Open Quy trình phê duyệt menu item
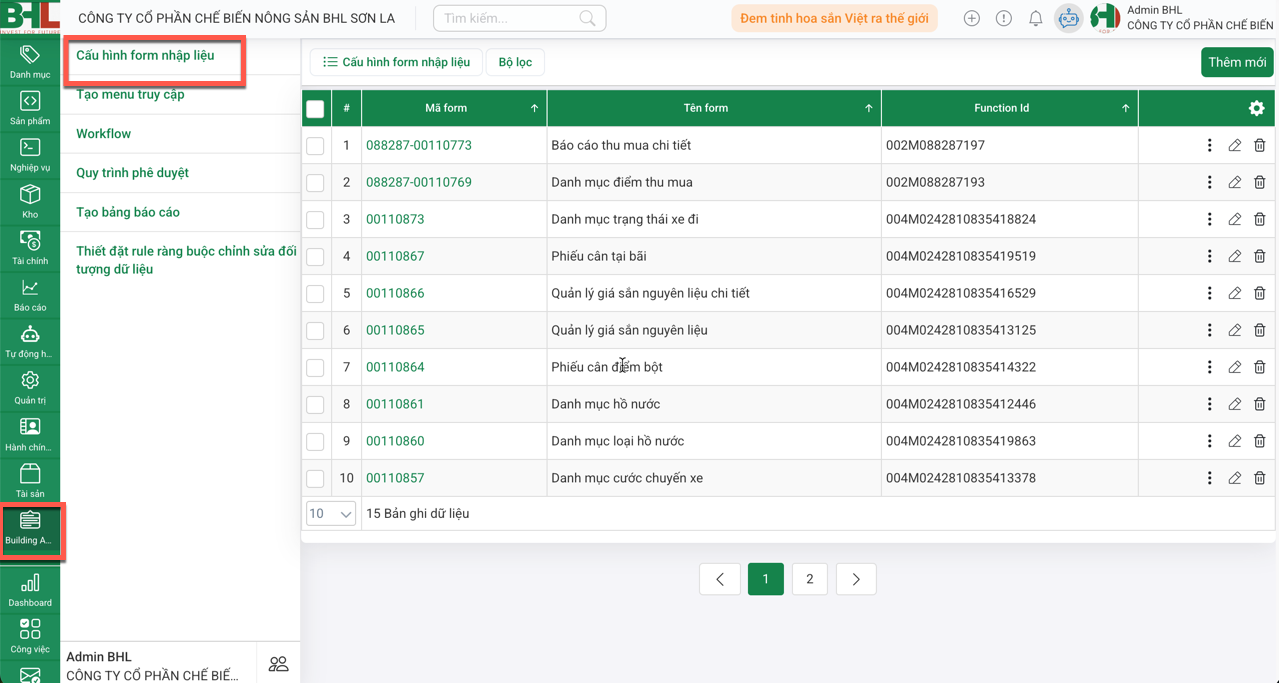 [132, 172]
